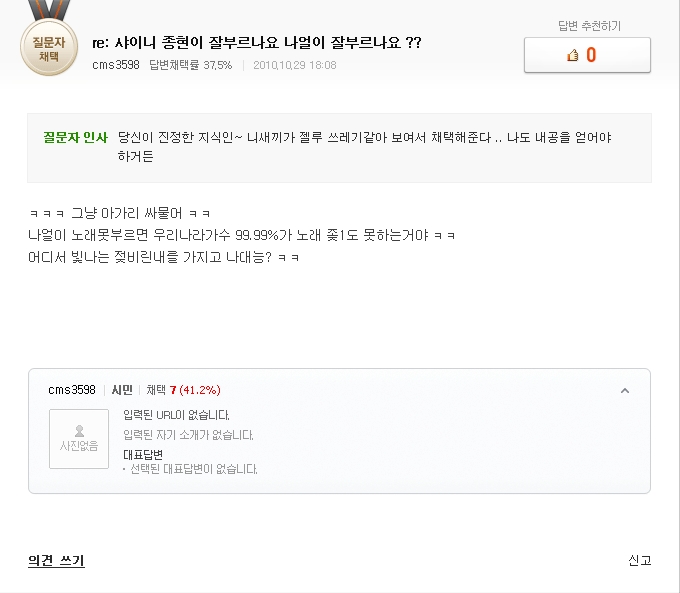The width and height of the screenshot is (680, 593).
Task: Click the person silhouette icon in photo box
Action: 79,431
